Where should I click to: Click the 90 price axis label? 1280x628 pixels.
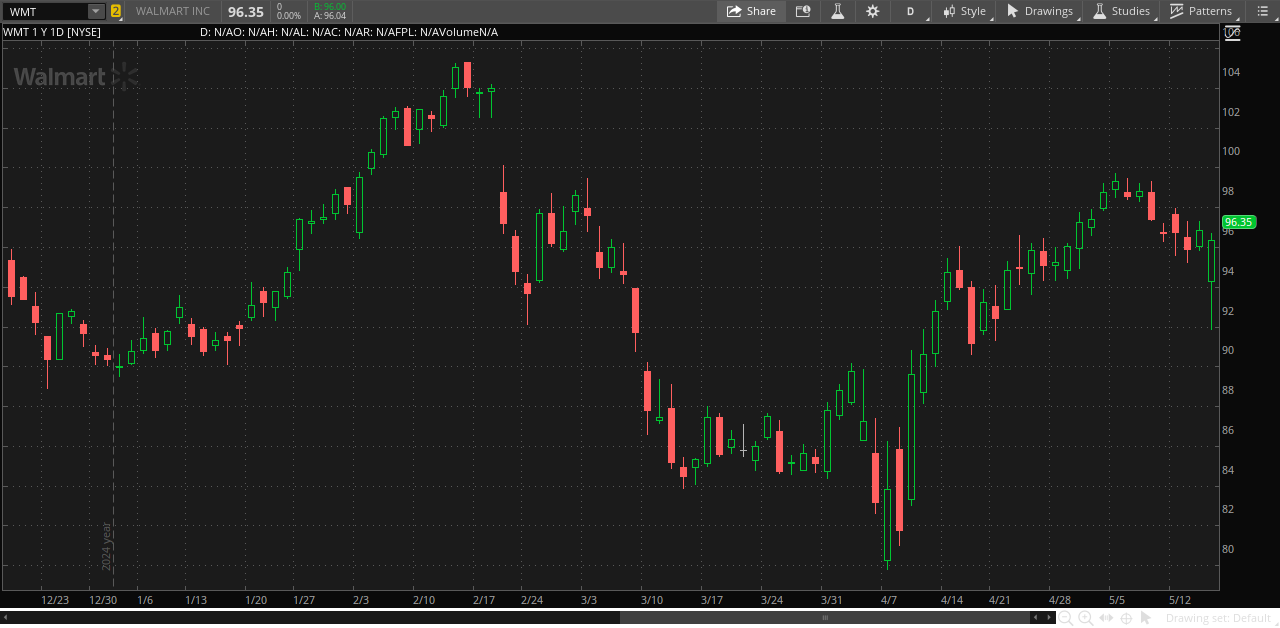pos(1228,350)
